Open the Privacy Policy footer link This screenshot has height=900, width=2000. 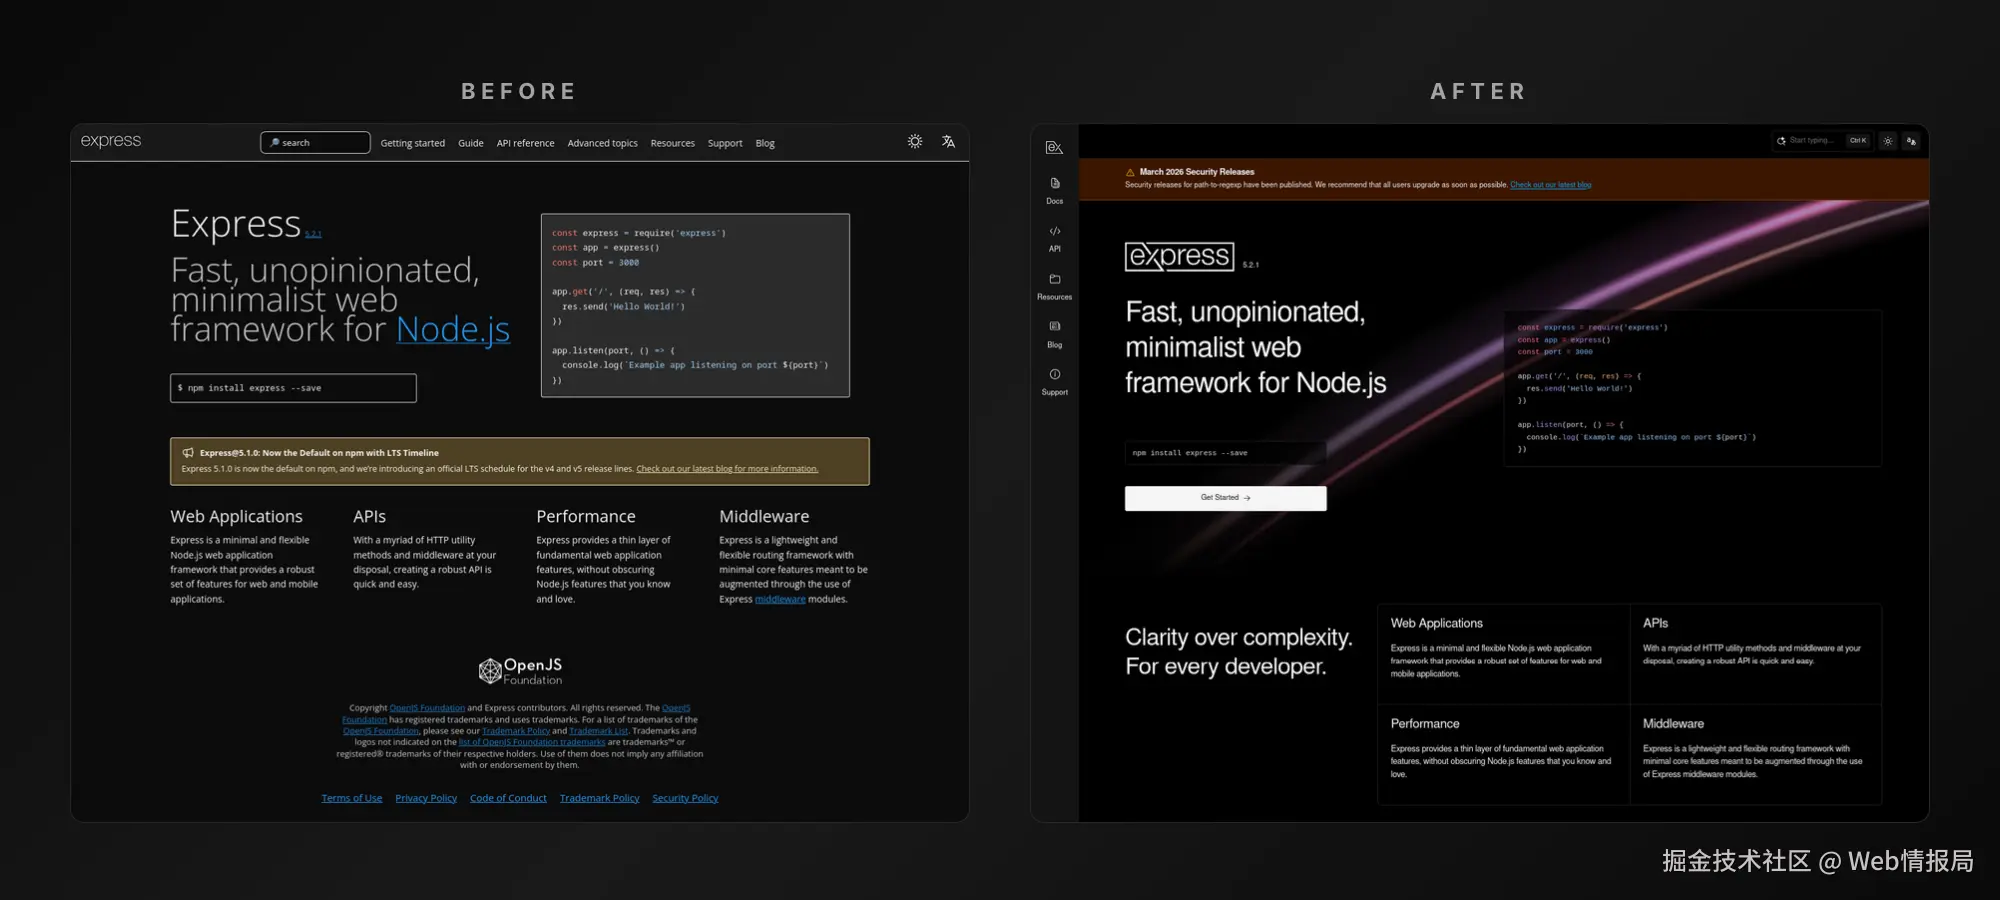tap(426, 798)
